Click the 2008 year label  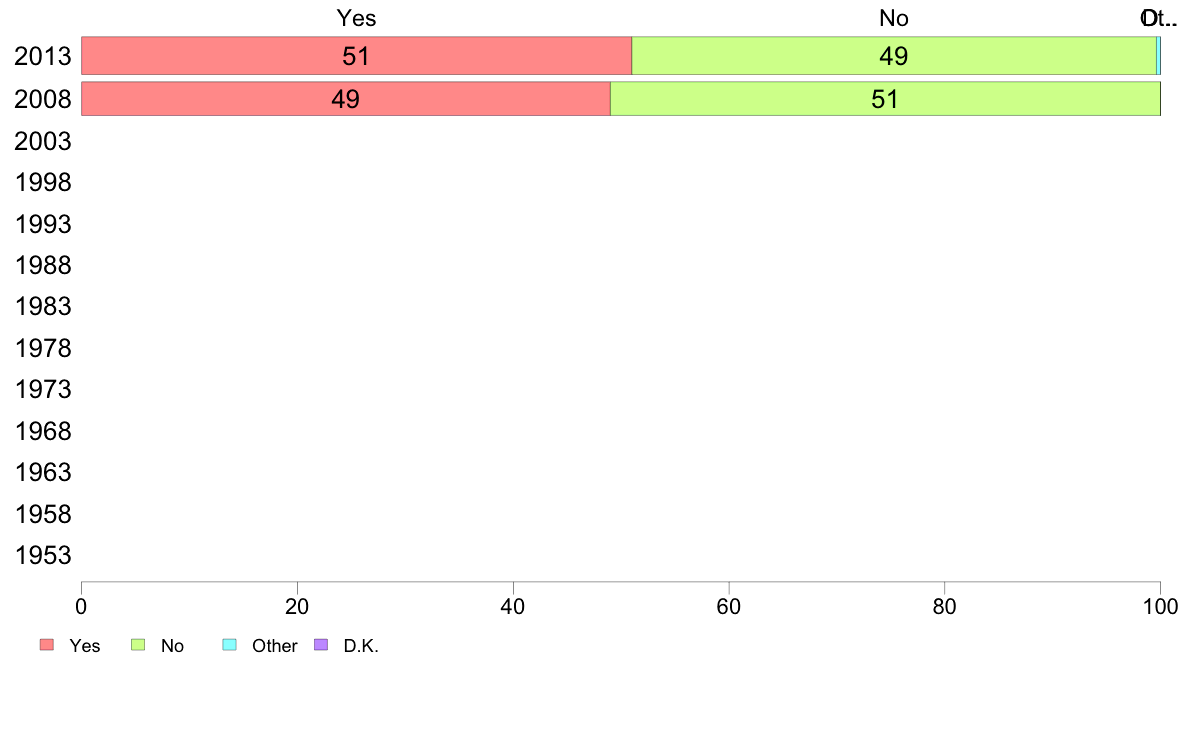42,99
